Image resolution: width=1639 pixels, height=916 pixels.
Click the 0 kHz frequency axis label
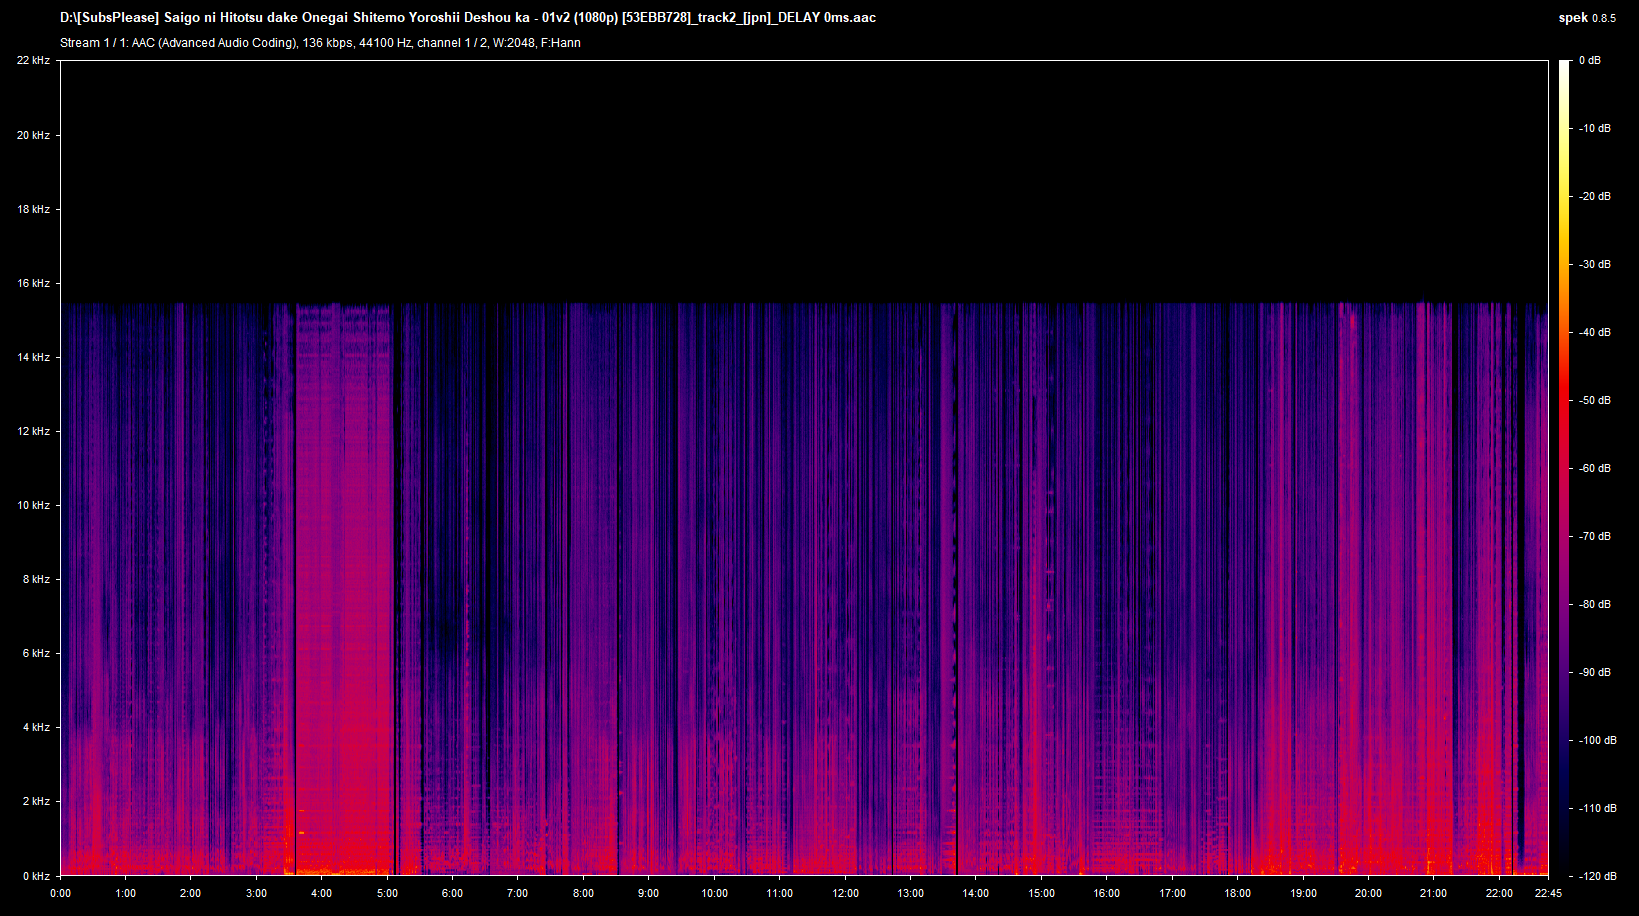coord(36,876)
